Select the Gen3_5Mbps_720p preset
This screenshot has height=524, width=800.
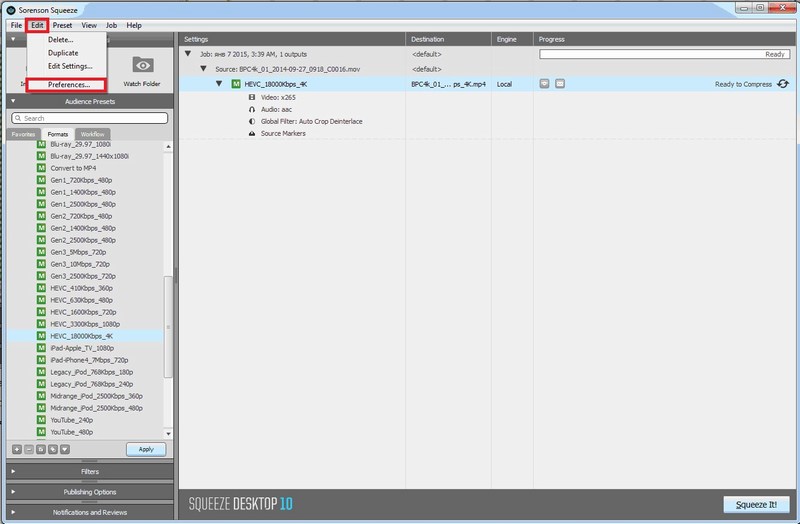tap(85, 252)
